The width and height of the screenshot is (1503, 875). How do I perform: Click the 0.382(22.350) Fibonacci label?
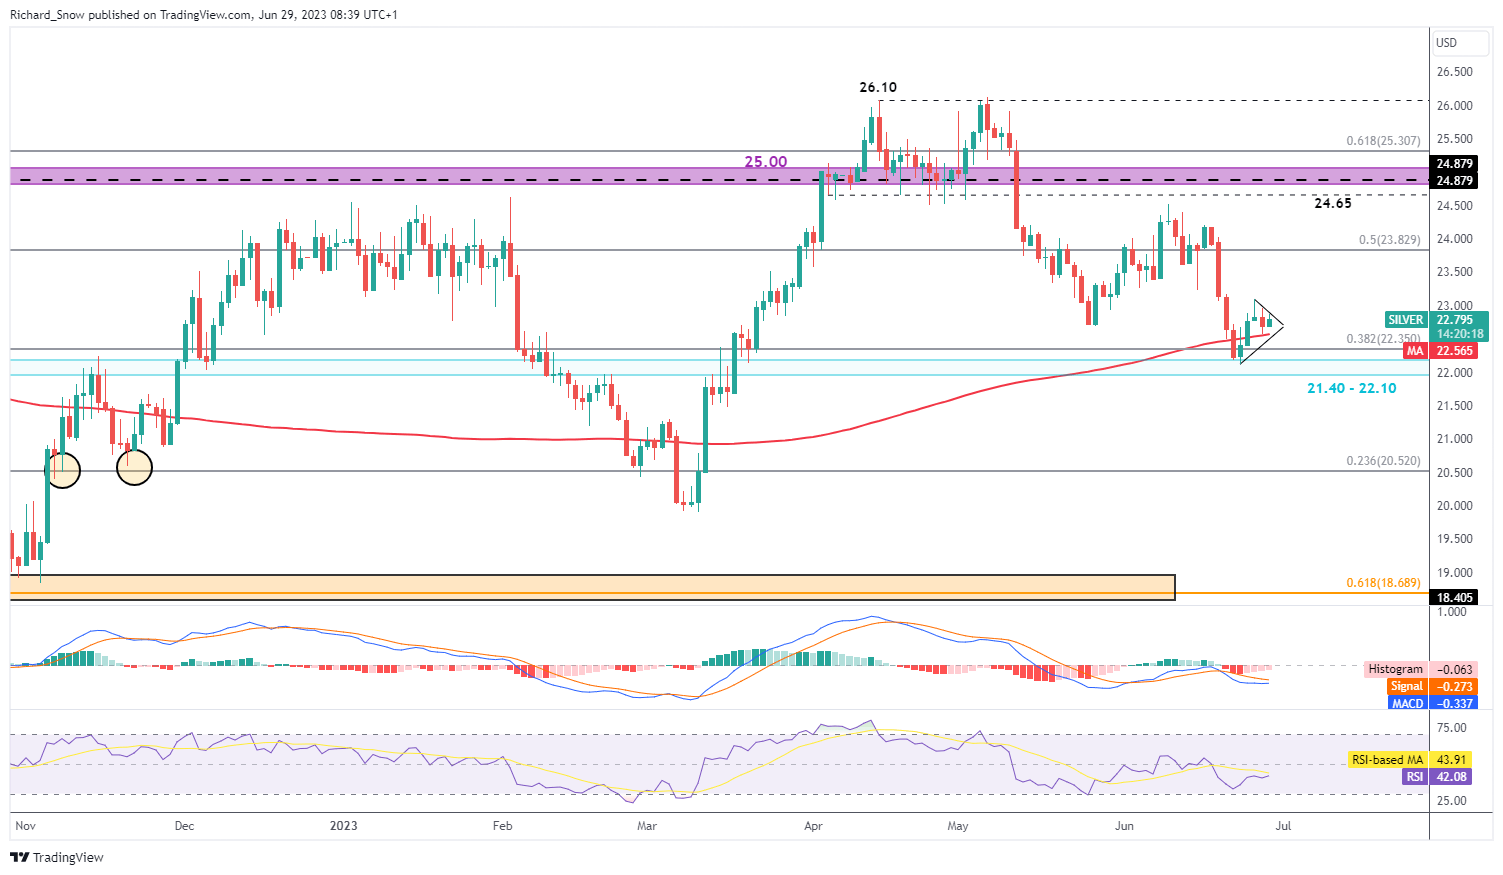point(1383,339)
